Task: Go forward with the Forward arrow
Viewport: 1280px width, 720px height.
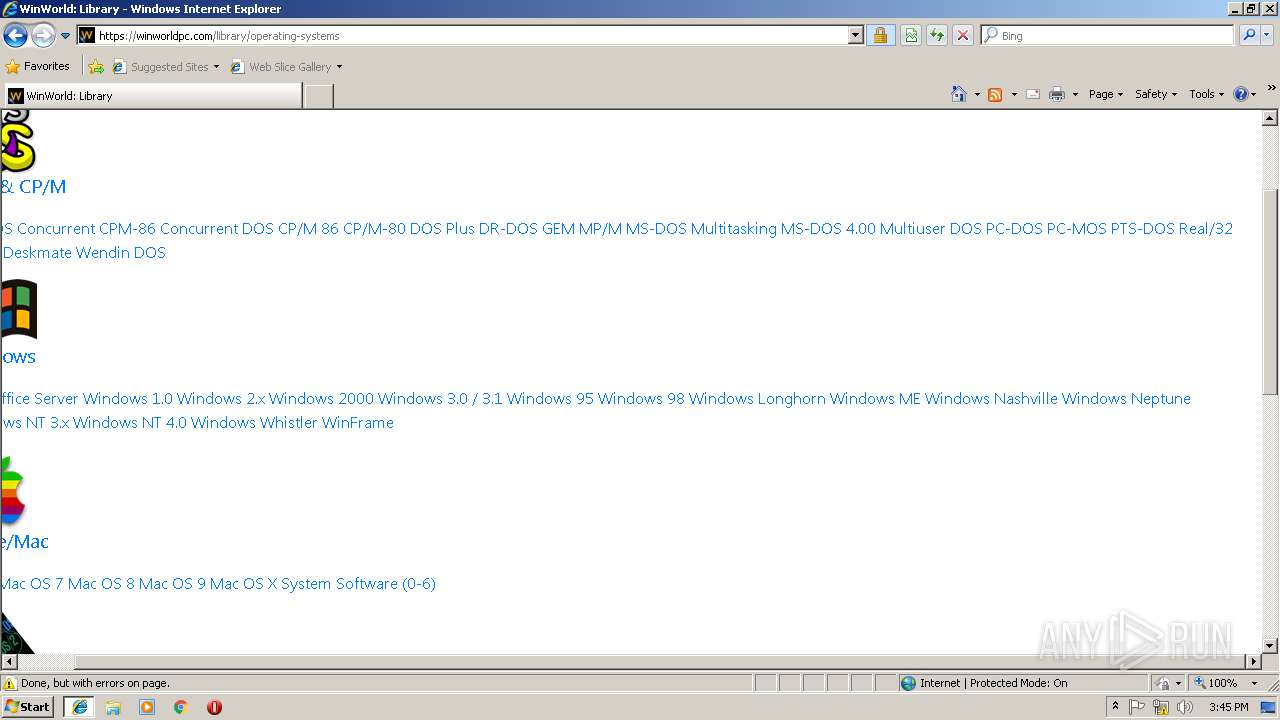Action: [43, 35]
